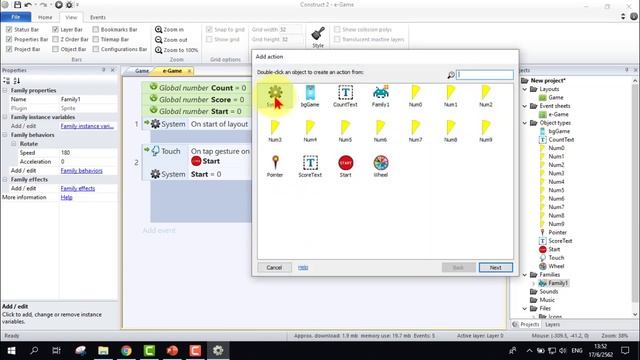Select the Num4 sprite icon
640x360 pixels.
pos(310,131)
